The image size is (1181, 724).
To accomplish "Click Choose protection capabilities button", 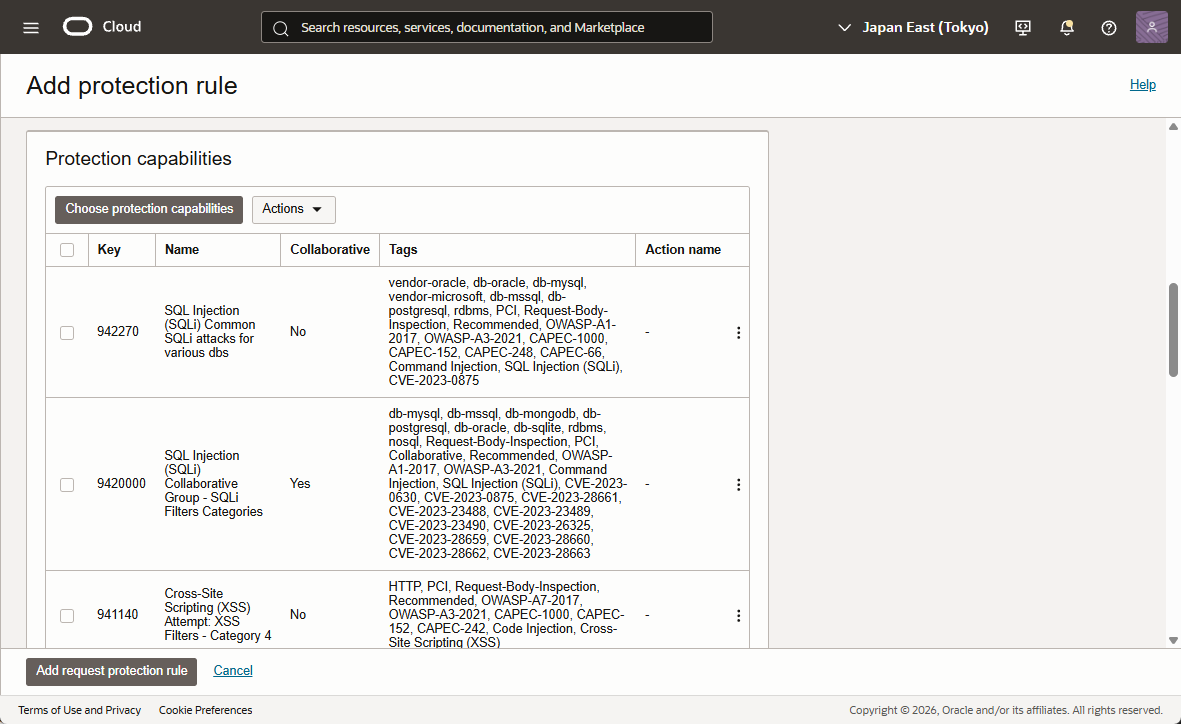I will tap(149, 209).
